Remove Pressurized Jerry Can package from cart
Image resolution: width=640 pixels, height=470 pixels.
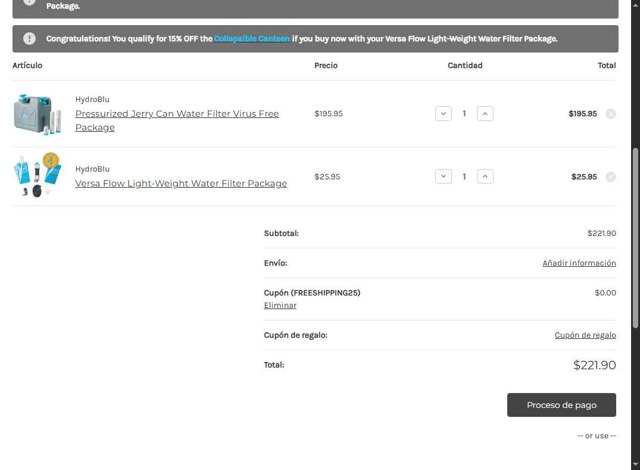(611, 113)
